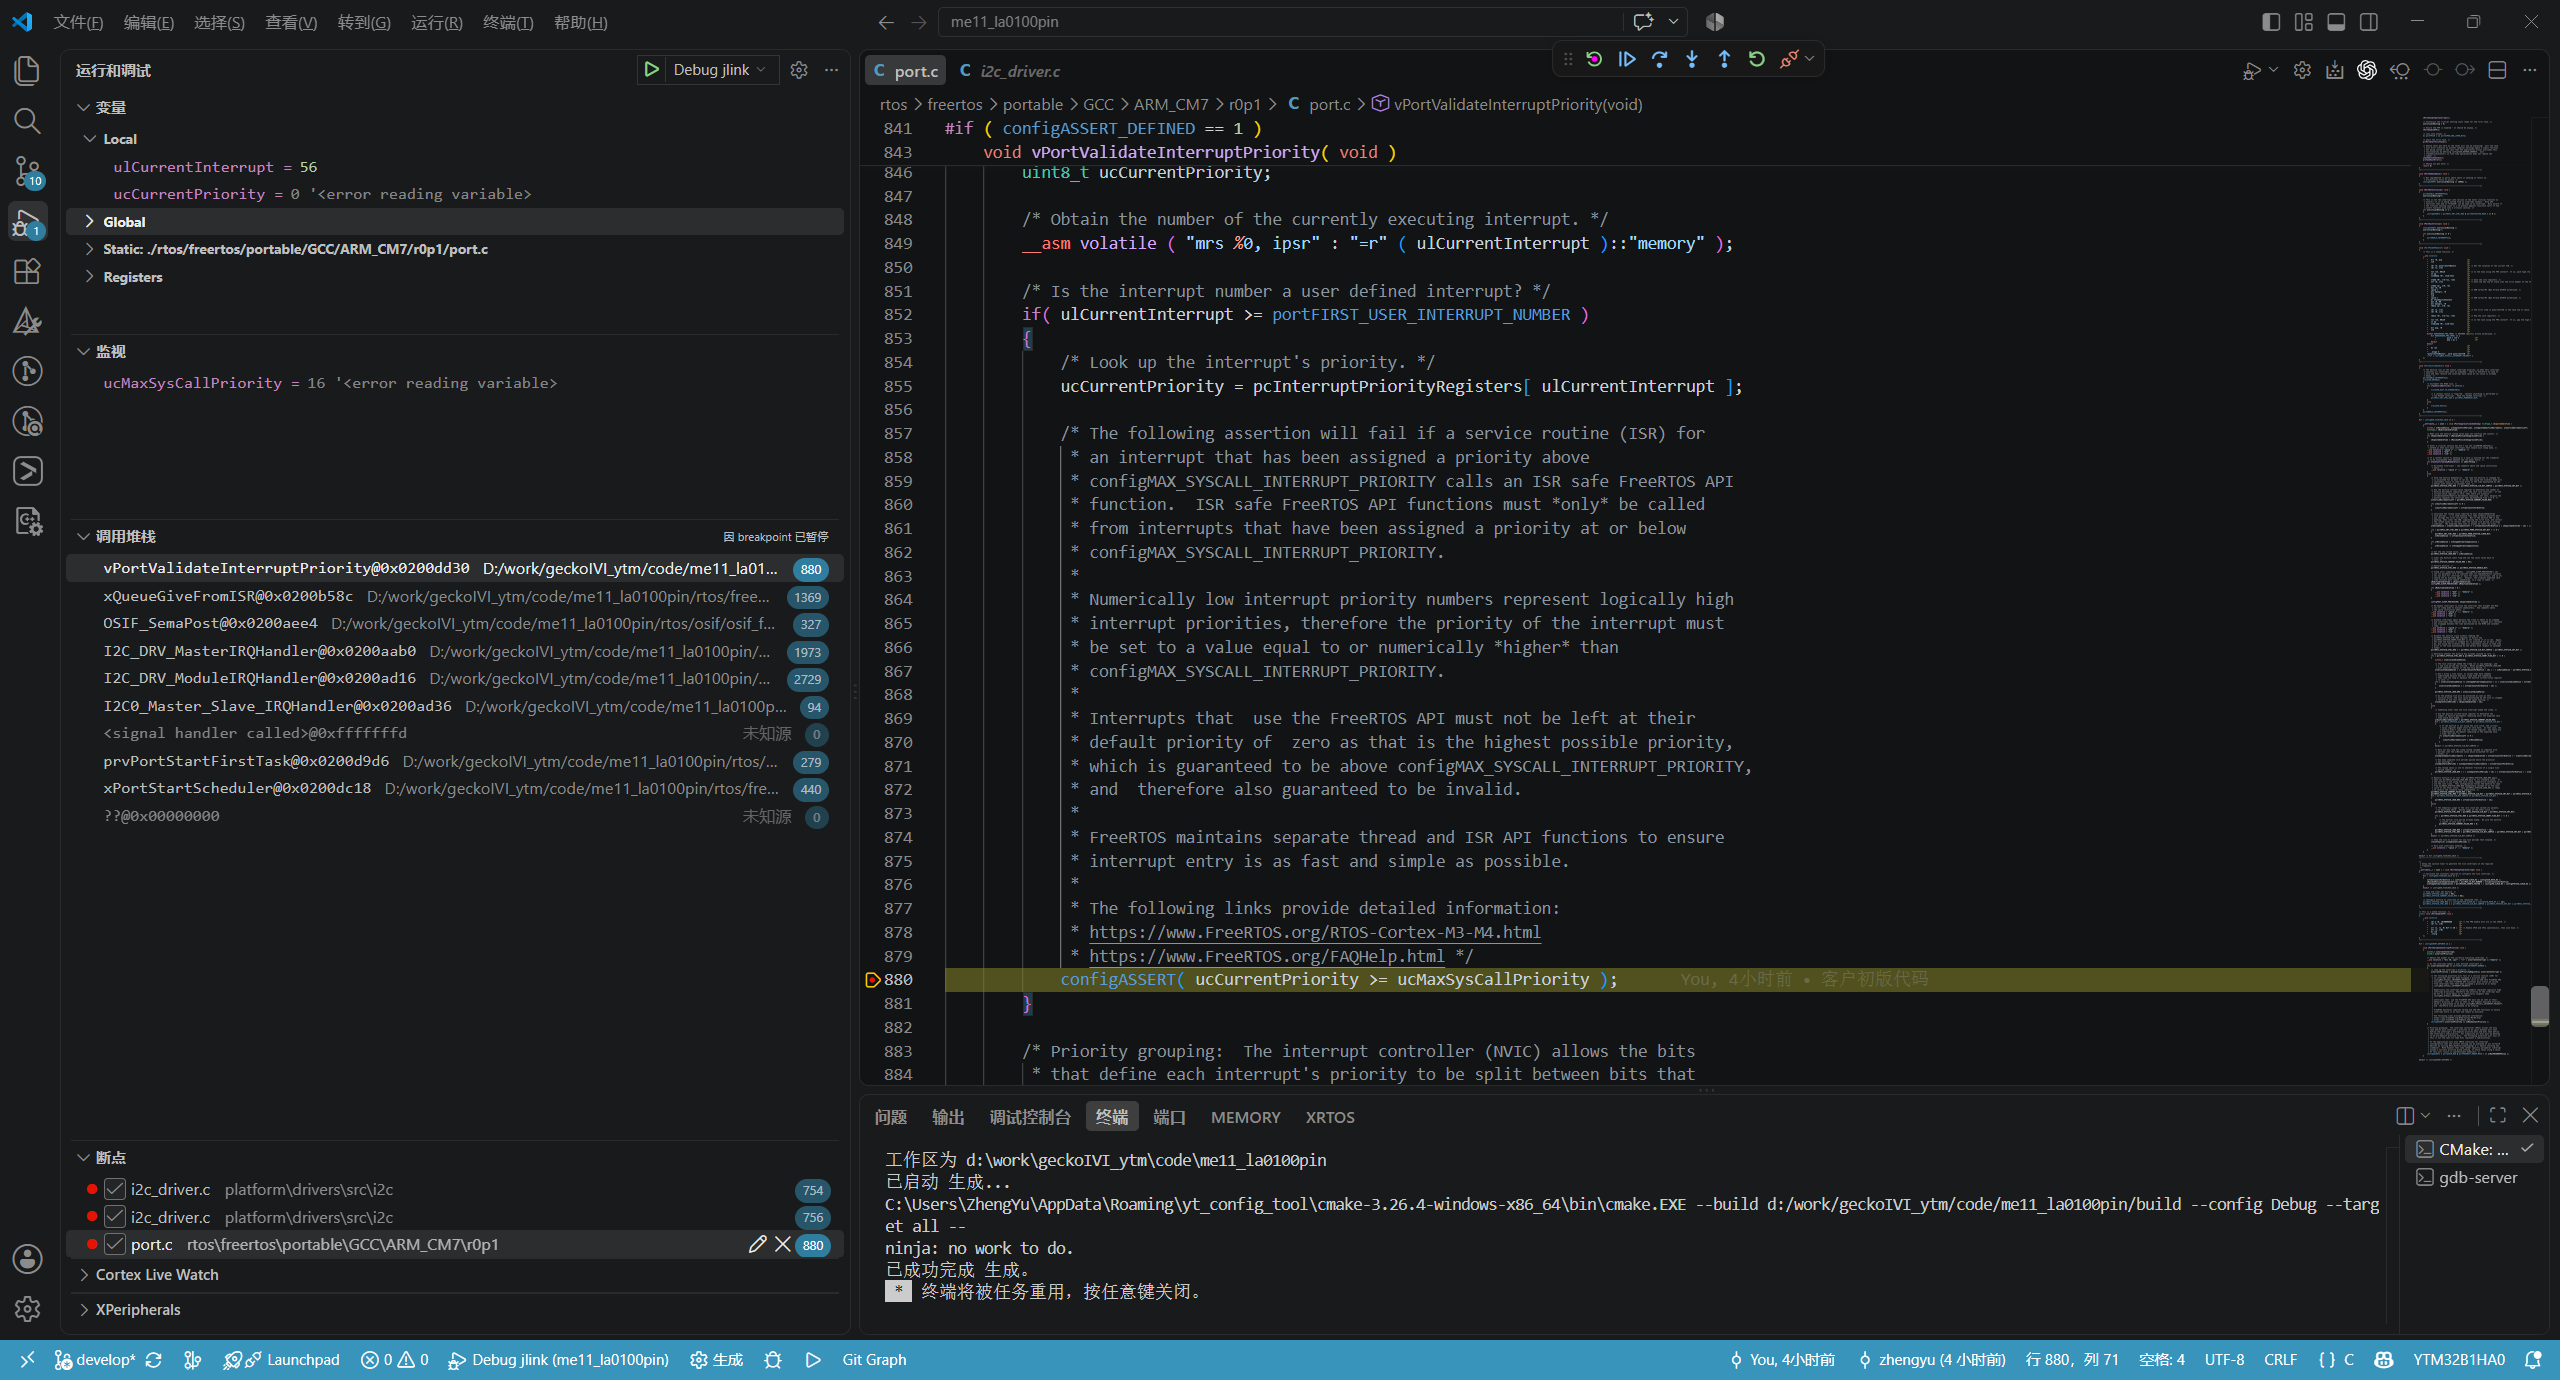
Task: Open previous revision changes arrow-circle icon
Action: pyautogui.click(x=2400, y=70)
